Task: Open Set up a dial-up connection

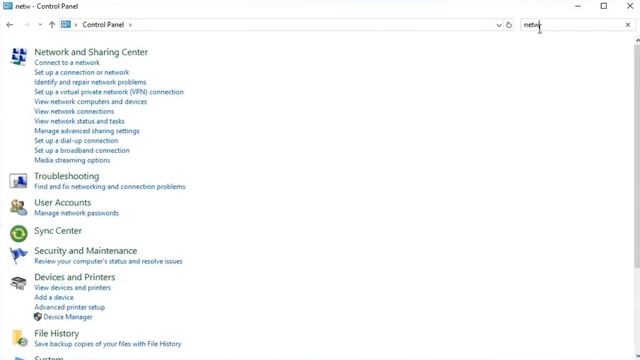Action: (76, 140)
